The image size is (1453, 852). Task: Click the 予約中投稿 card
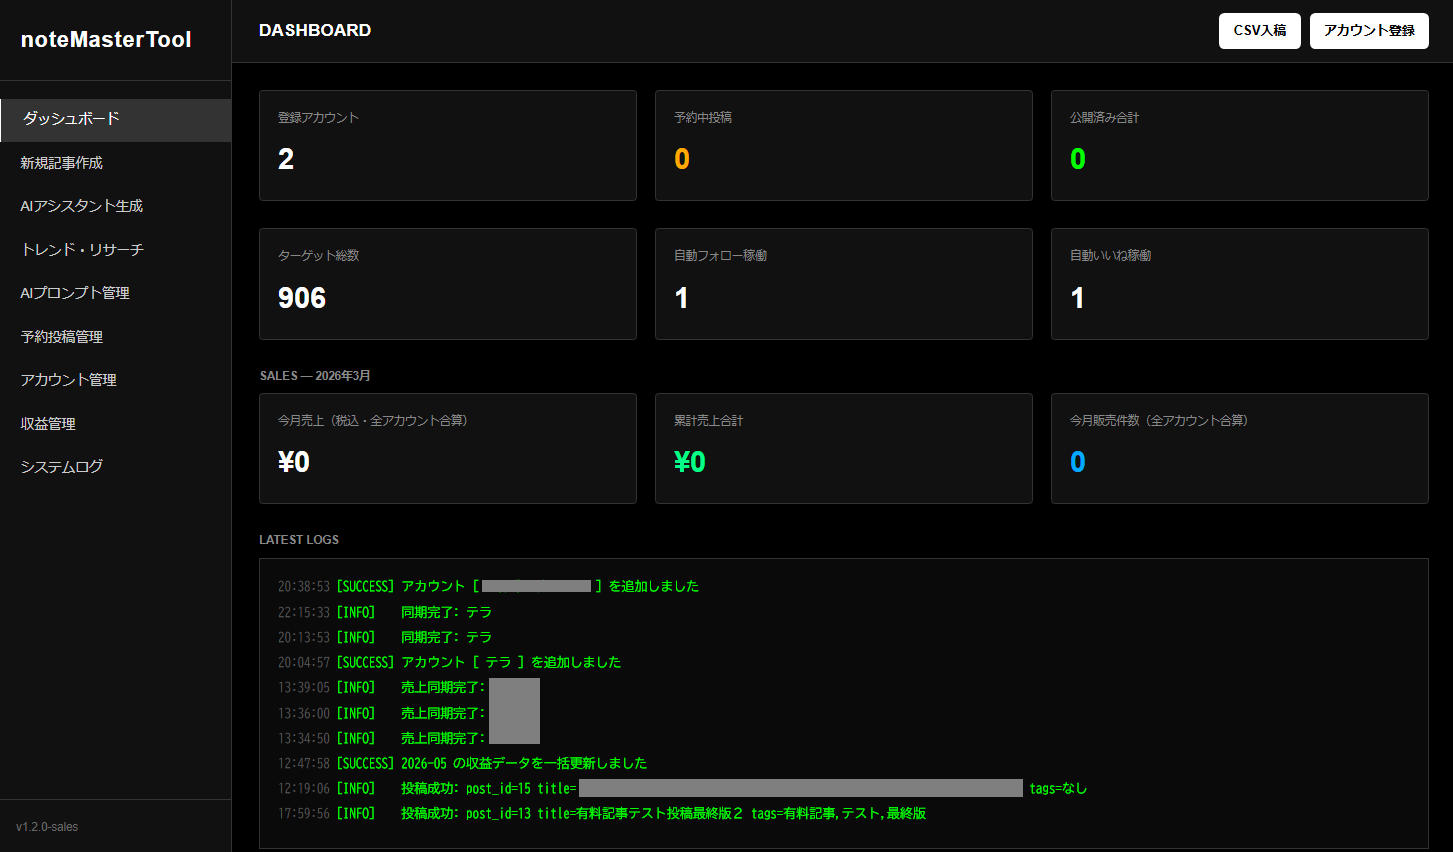click(x=843, y=145)
